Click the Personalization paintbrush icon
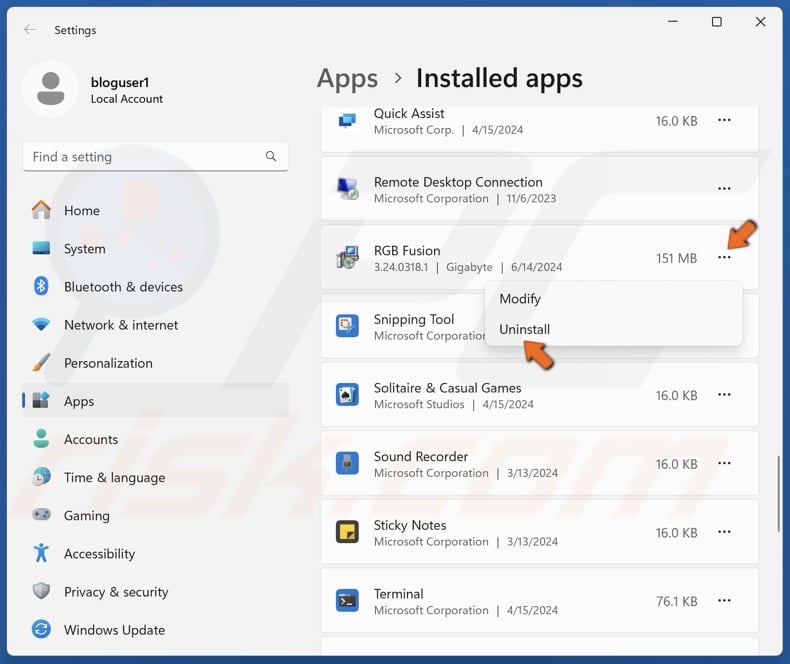Image resolution: width=790 pixels, height=664 pixels. point(41,363)
